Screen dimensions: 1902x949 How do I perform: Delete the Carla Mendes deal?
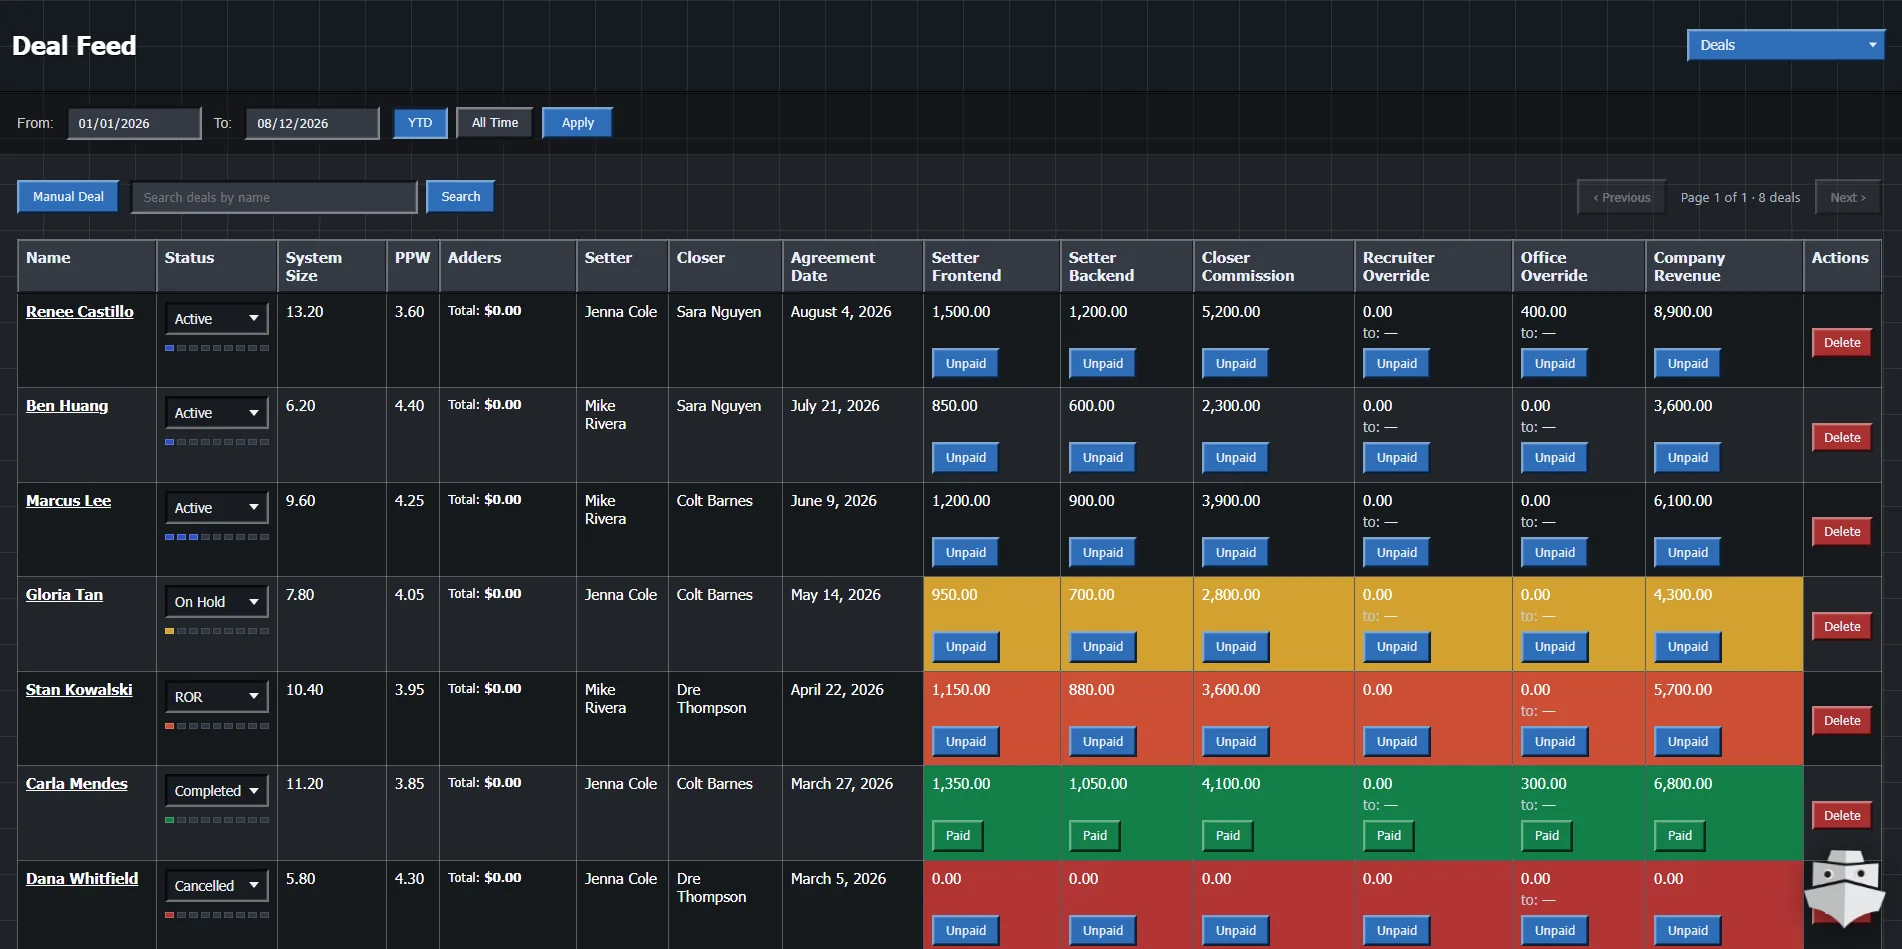(x=1842, y=816)
